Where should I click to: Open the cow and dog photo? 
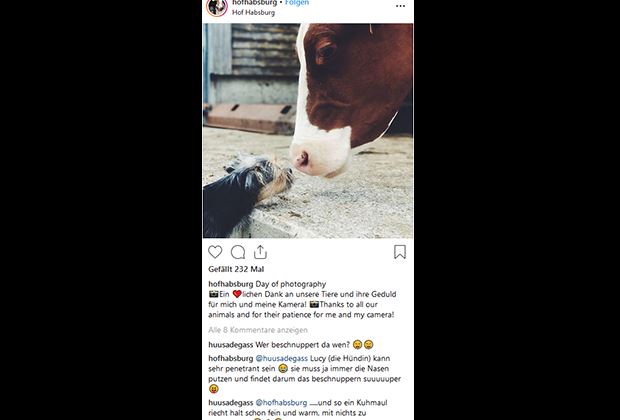(x=308, y=130)
